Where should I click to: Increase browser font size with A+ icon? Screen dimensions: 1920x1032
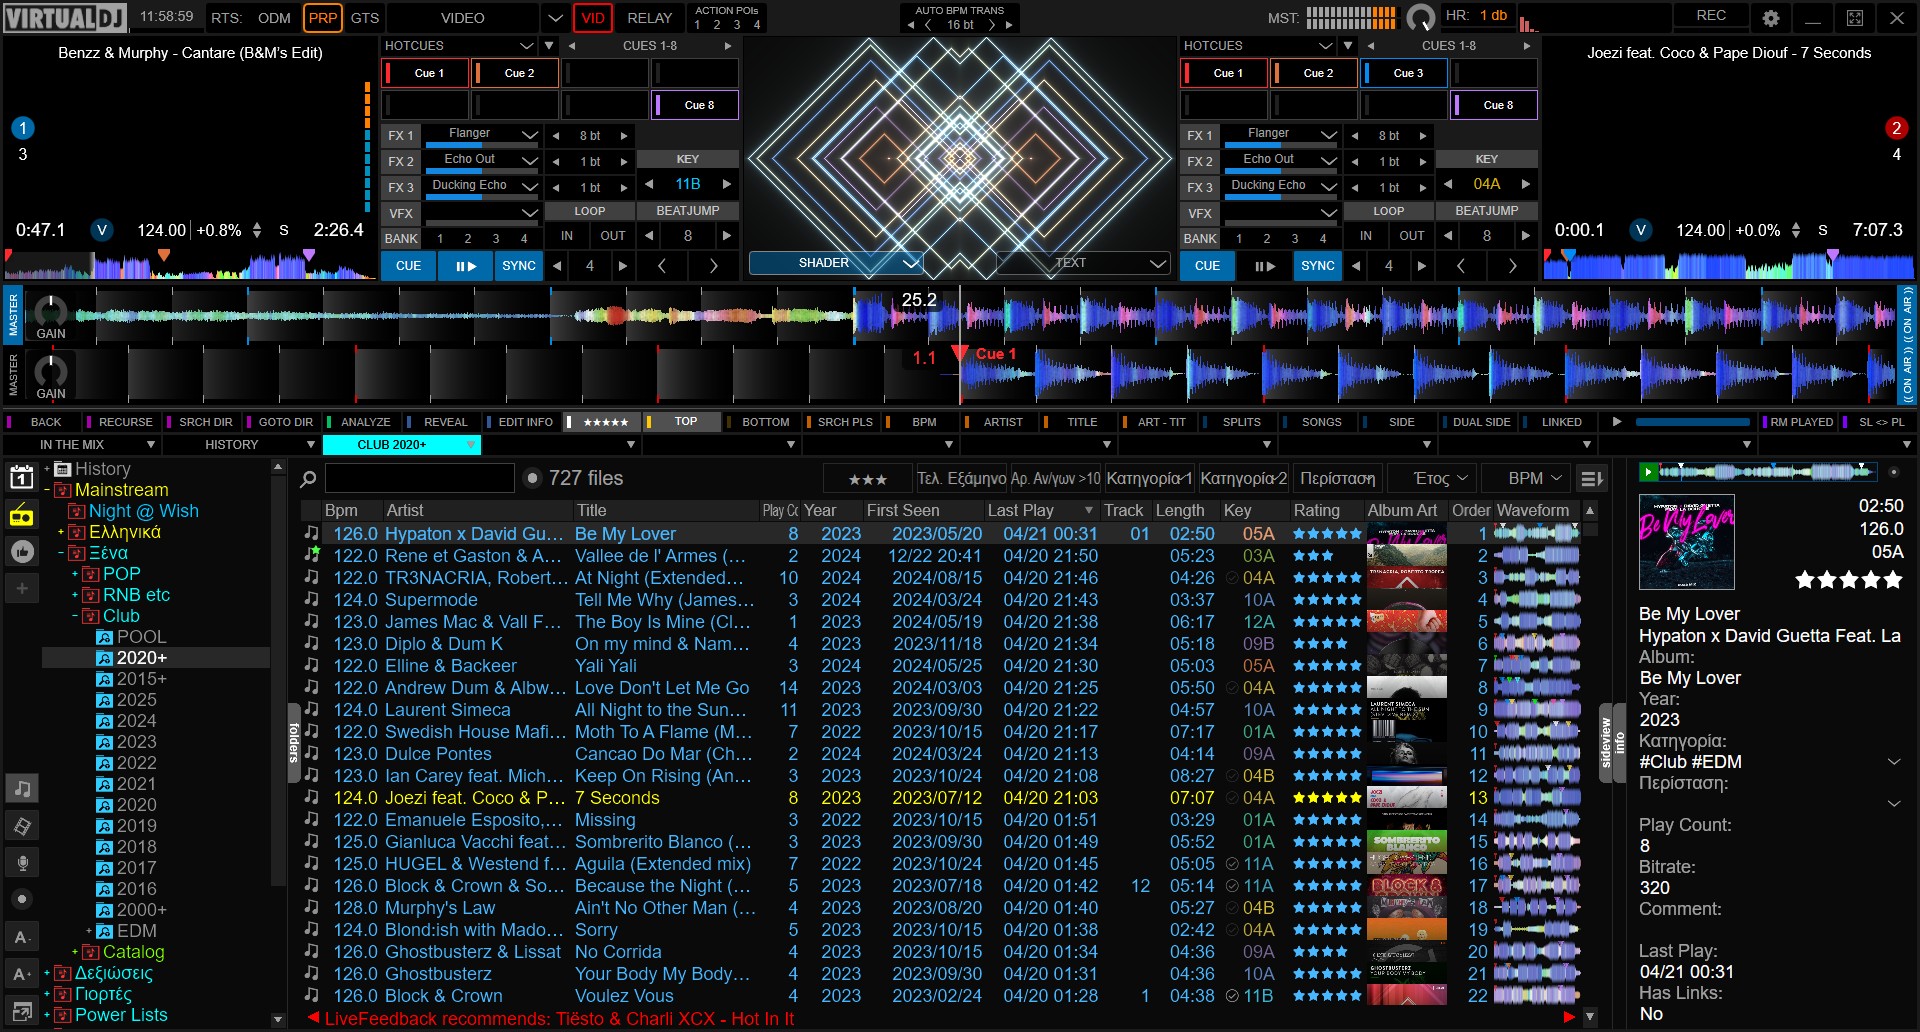click(21, 974)
